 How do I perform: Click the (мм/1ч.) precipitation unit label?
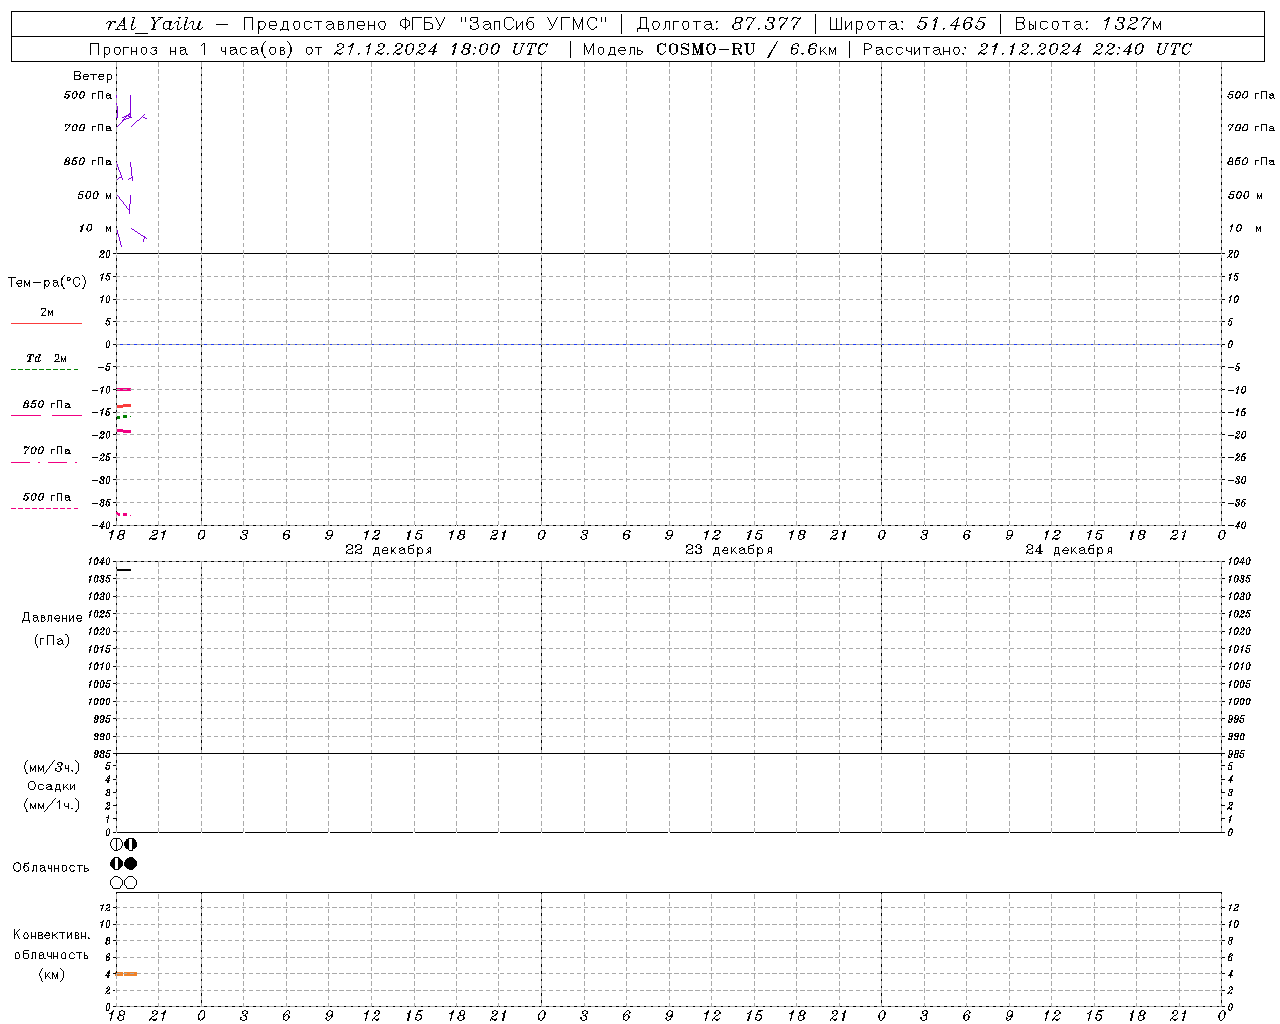[52, 805]
